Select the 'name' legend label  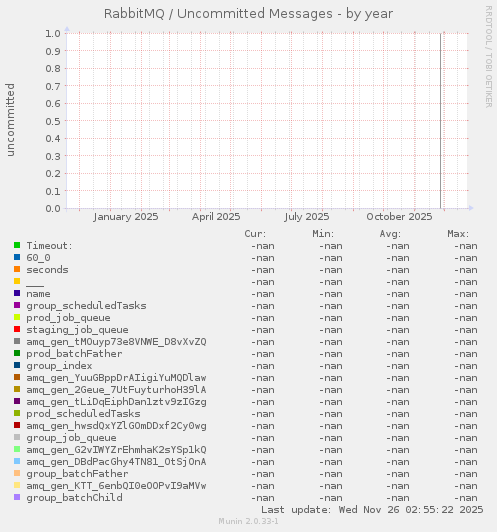point(38,294)
